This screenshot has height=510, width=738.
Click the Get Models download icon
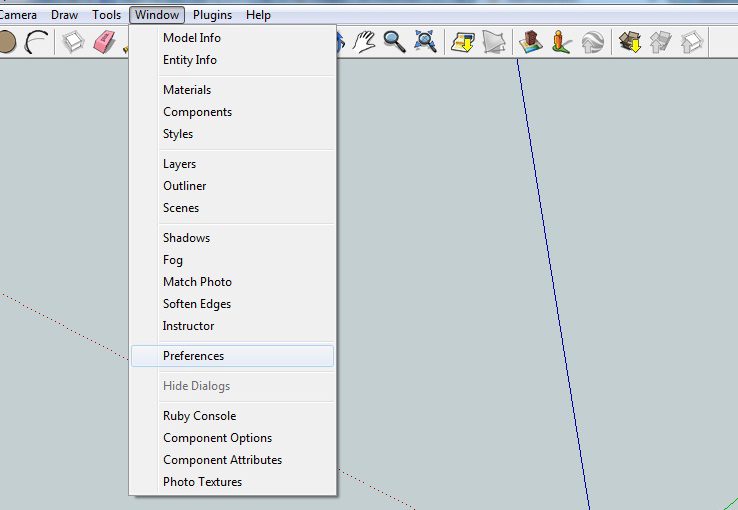point(629,42)
